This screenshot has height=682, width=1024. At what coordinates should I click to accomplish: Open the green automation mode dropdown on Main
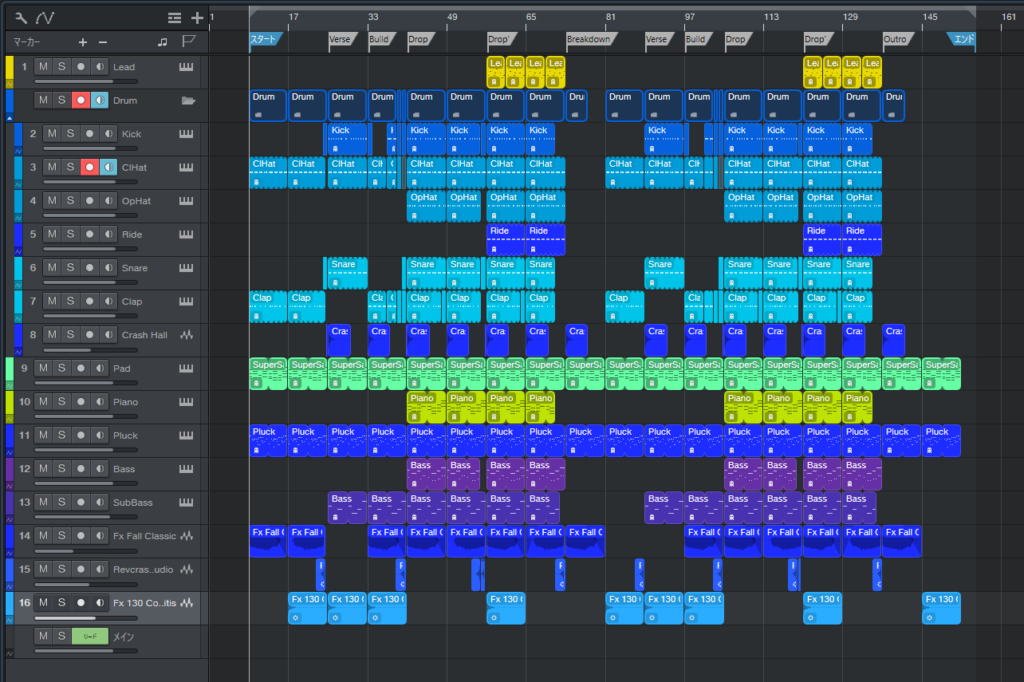tap(89, 637)
